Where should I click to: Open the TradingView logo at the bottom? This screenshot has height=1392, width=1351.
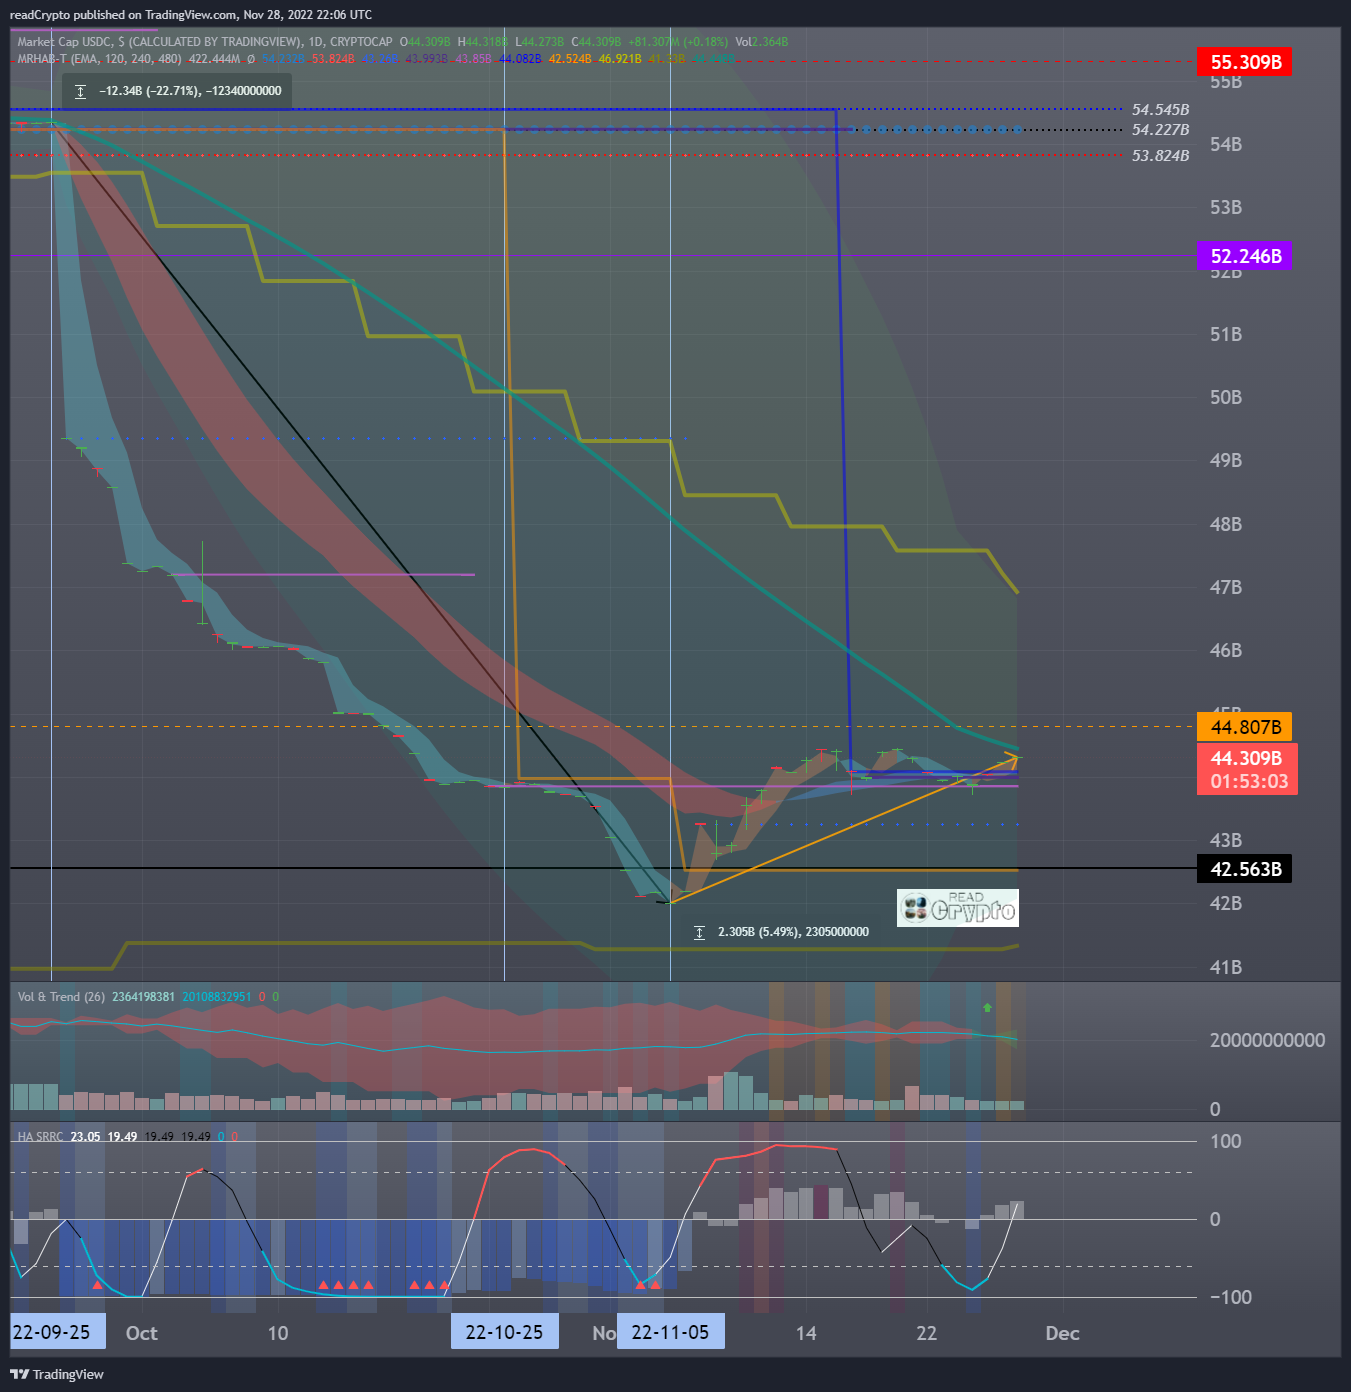pyautogui.click(x=57, y=1374)
